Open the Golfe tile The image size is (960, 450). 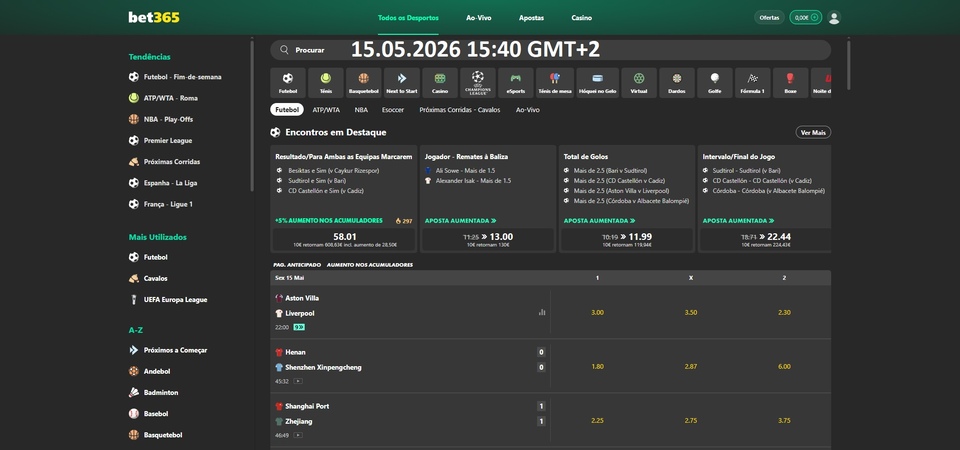(x=715, y=83)
